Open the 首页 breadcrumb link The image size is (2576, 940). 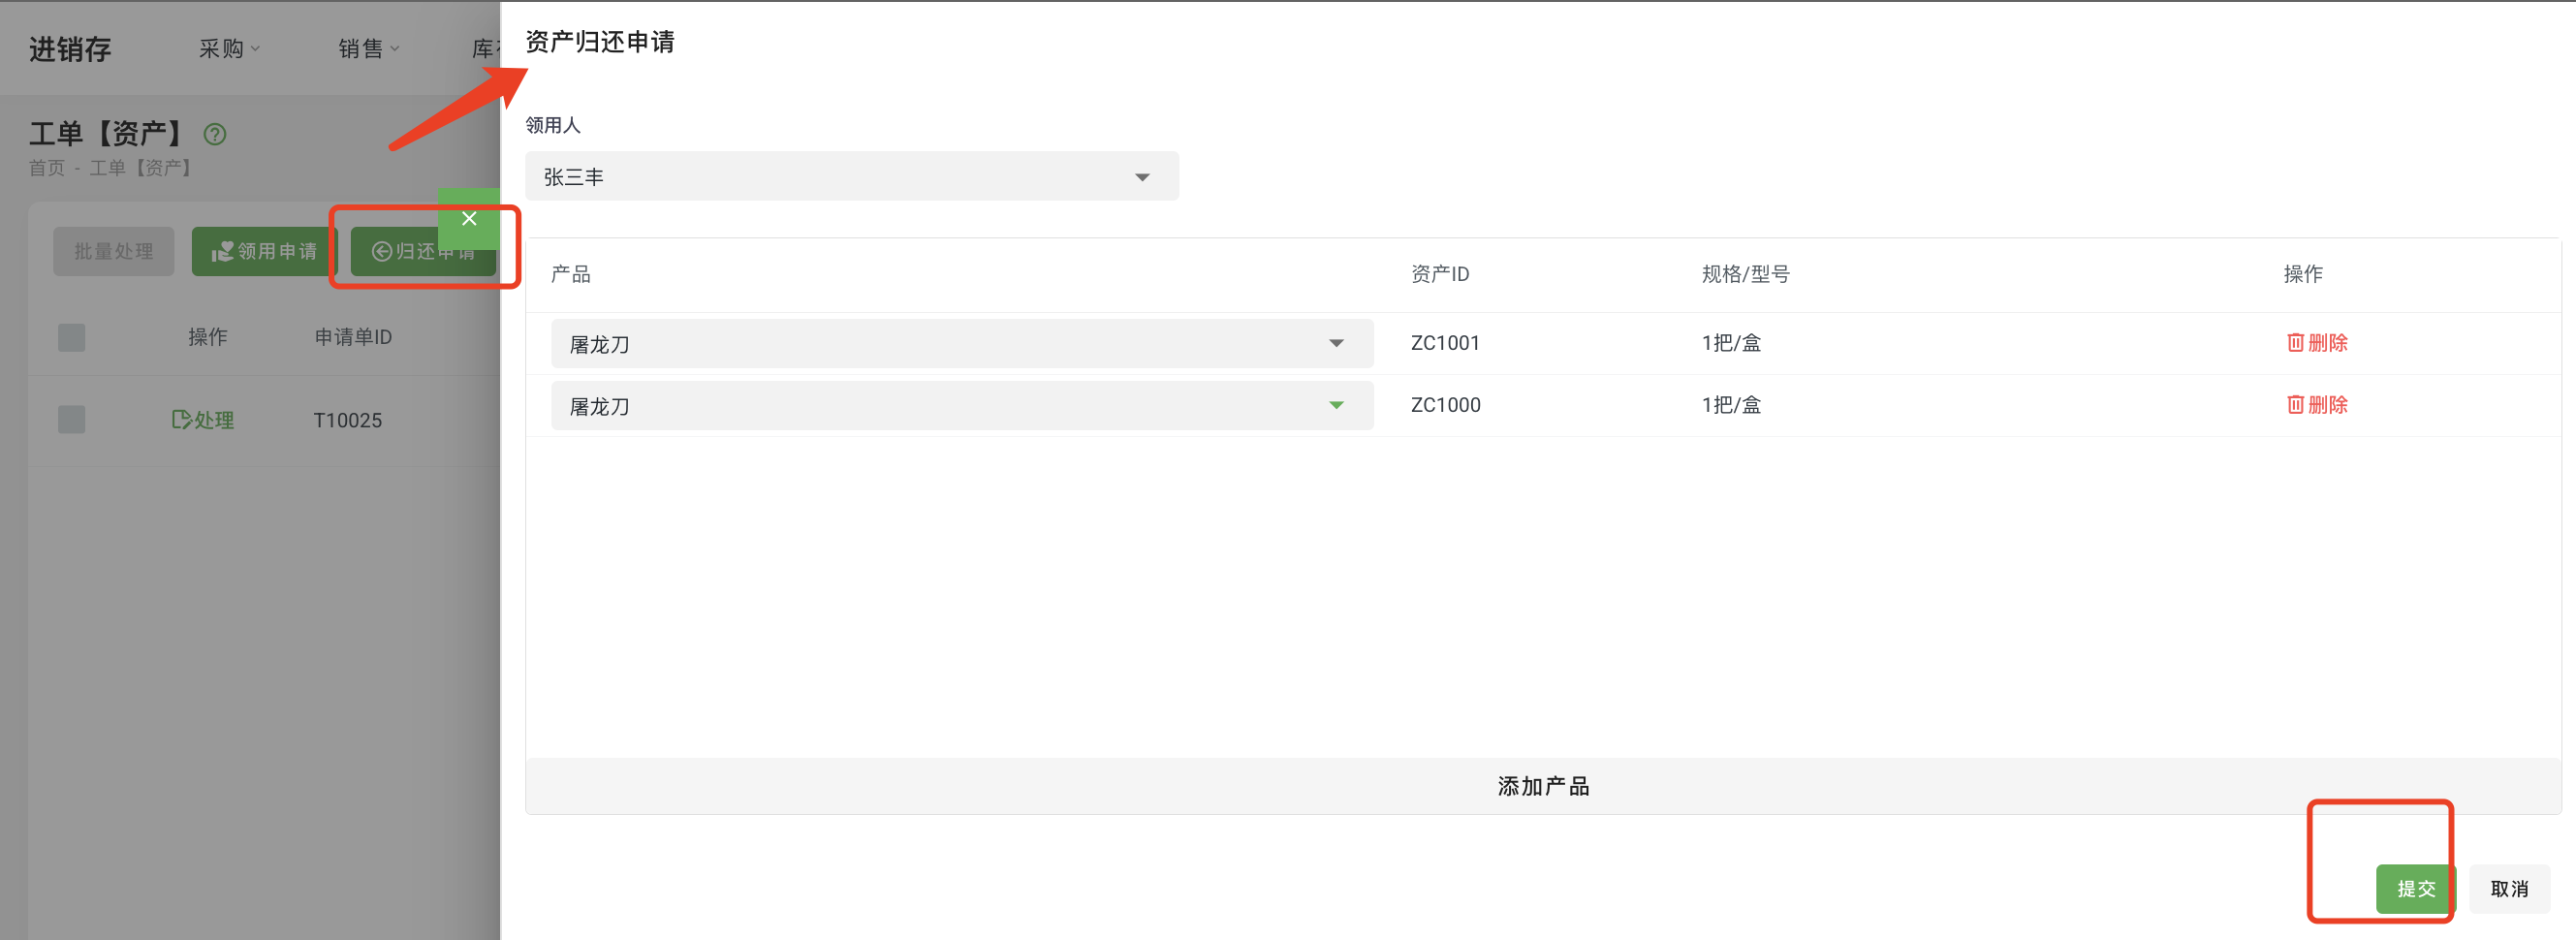(x=46, y=167)
